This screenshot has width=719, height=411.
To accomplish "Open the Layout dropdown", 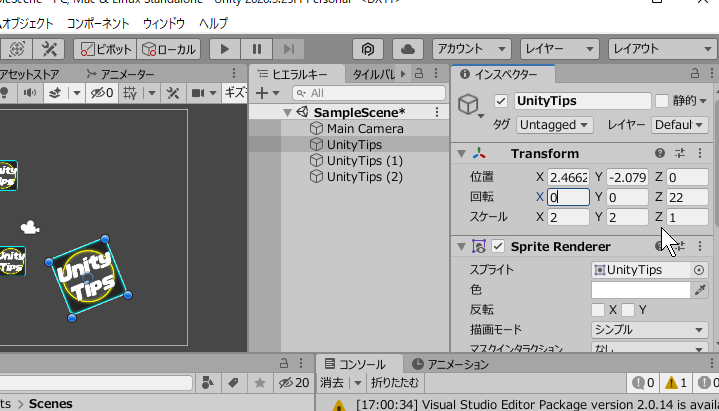I will point(663,49).
